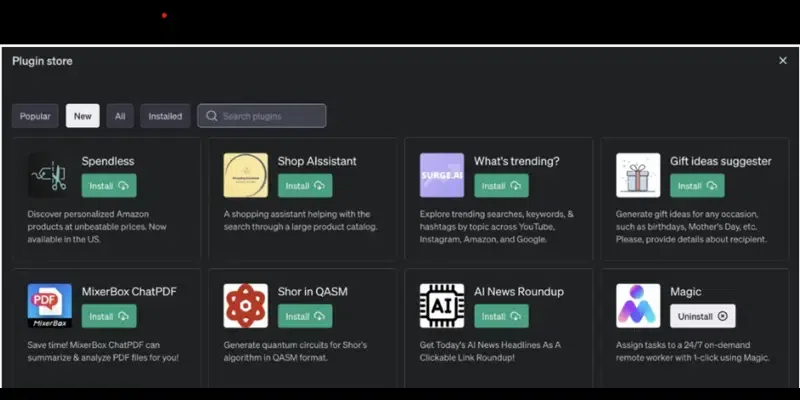This screenshot has width=800, height=400.
Task: Click the What's trending SURGE.AI logo
Action: tap(441, 175)
